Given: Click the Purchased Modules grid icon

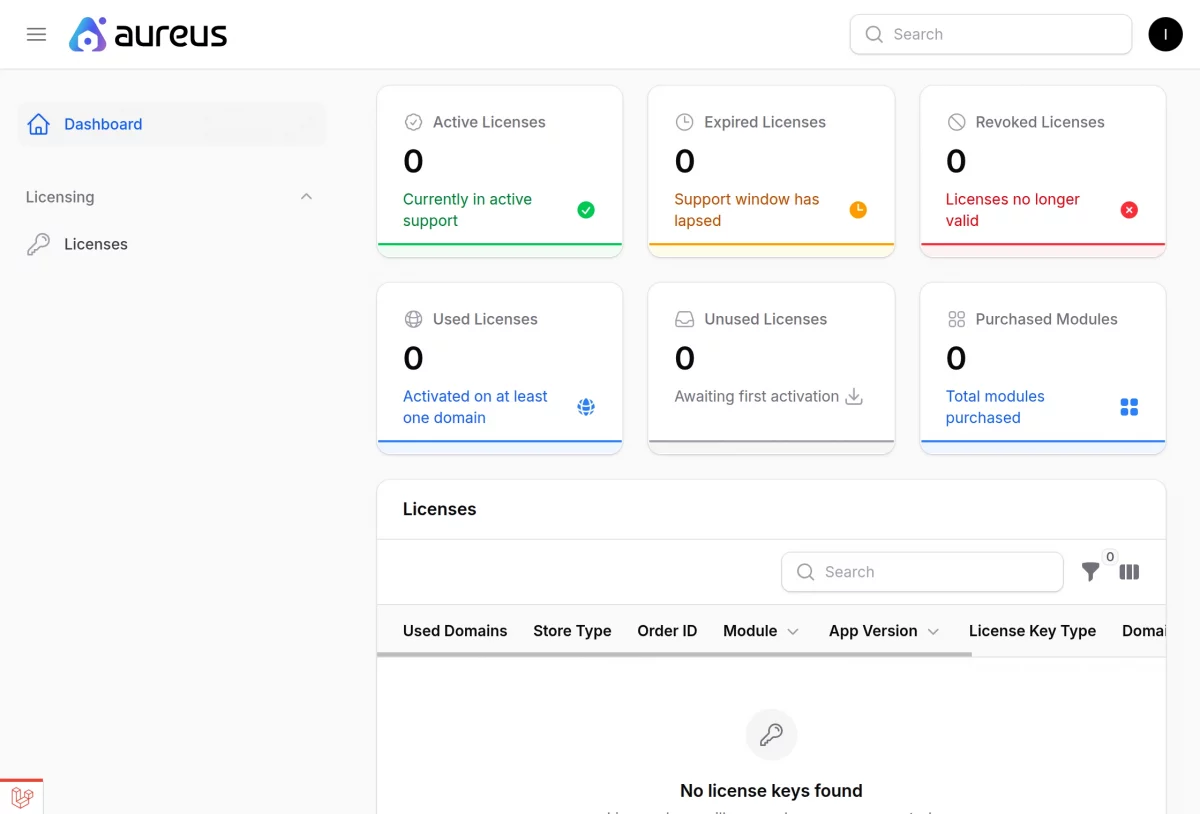Looking at the screenshot, I should click(956, 319).
